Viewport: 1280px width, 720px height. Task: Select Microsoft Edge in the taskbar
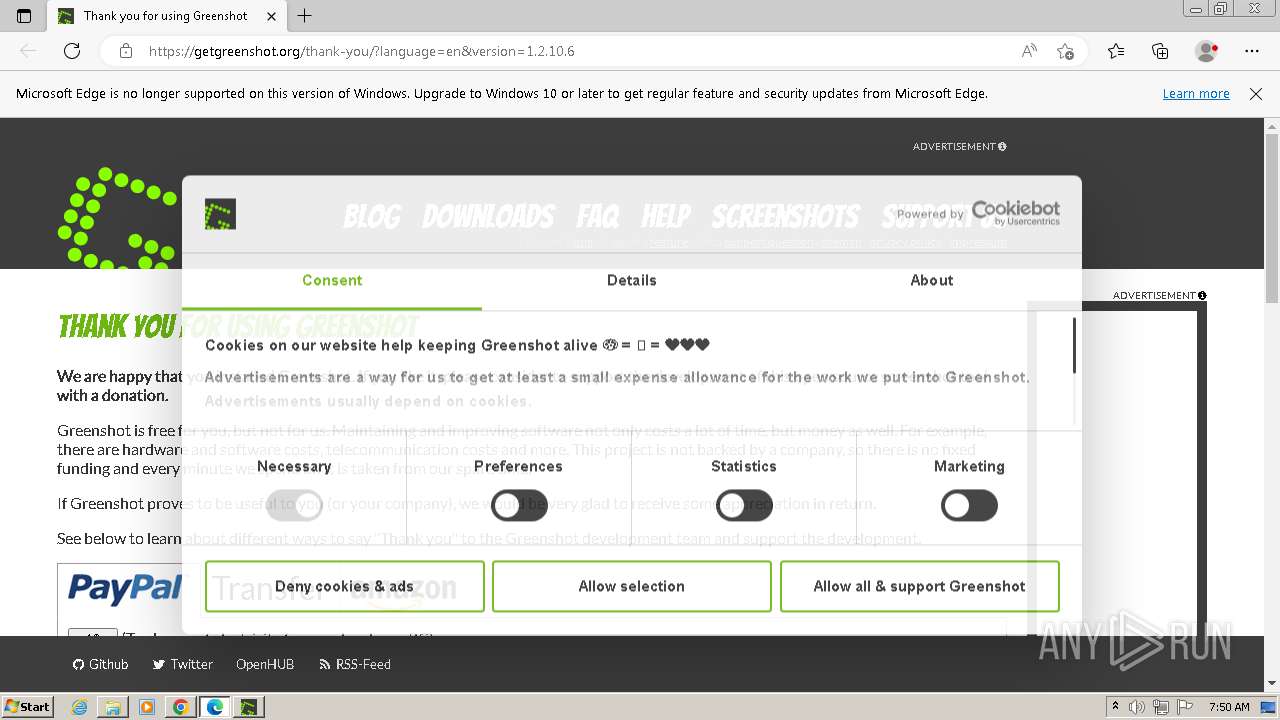coord(215,707)
